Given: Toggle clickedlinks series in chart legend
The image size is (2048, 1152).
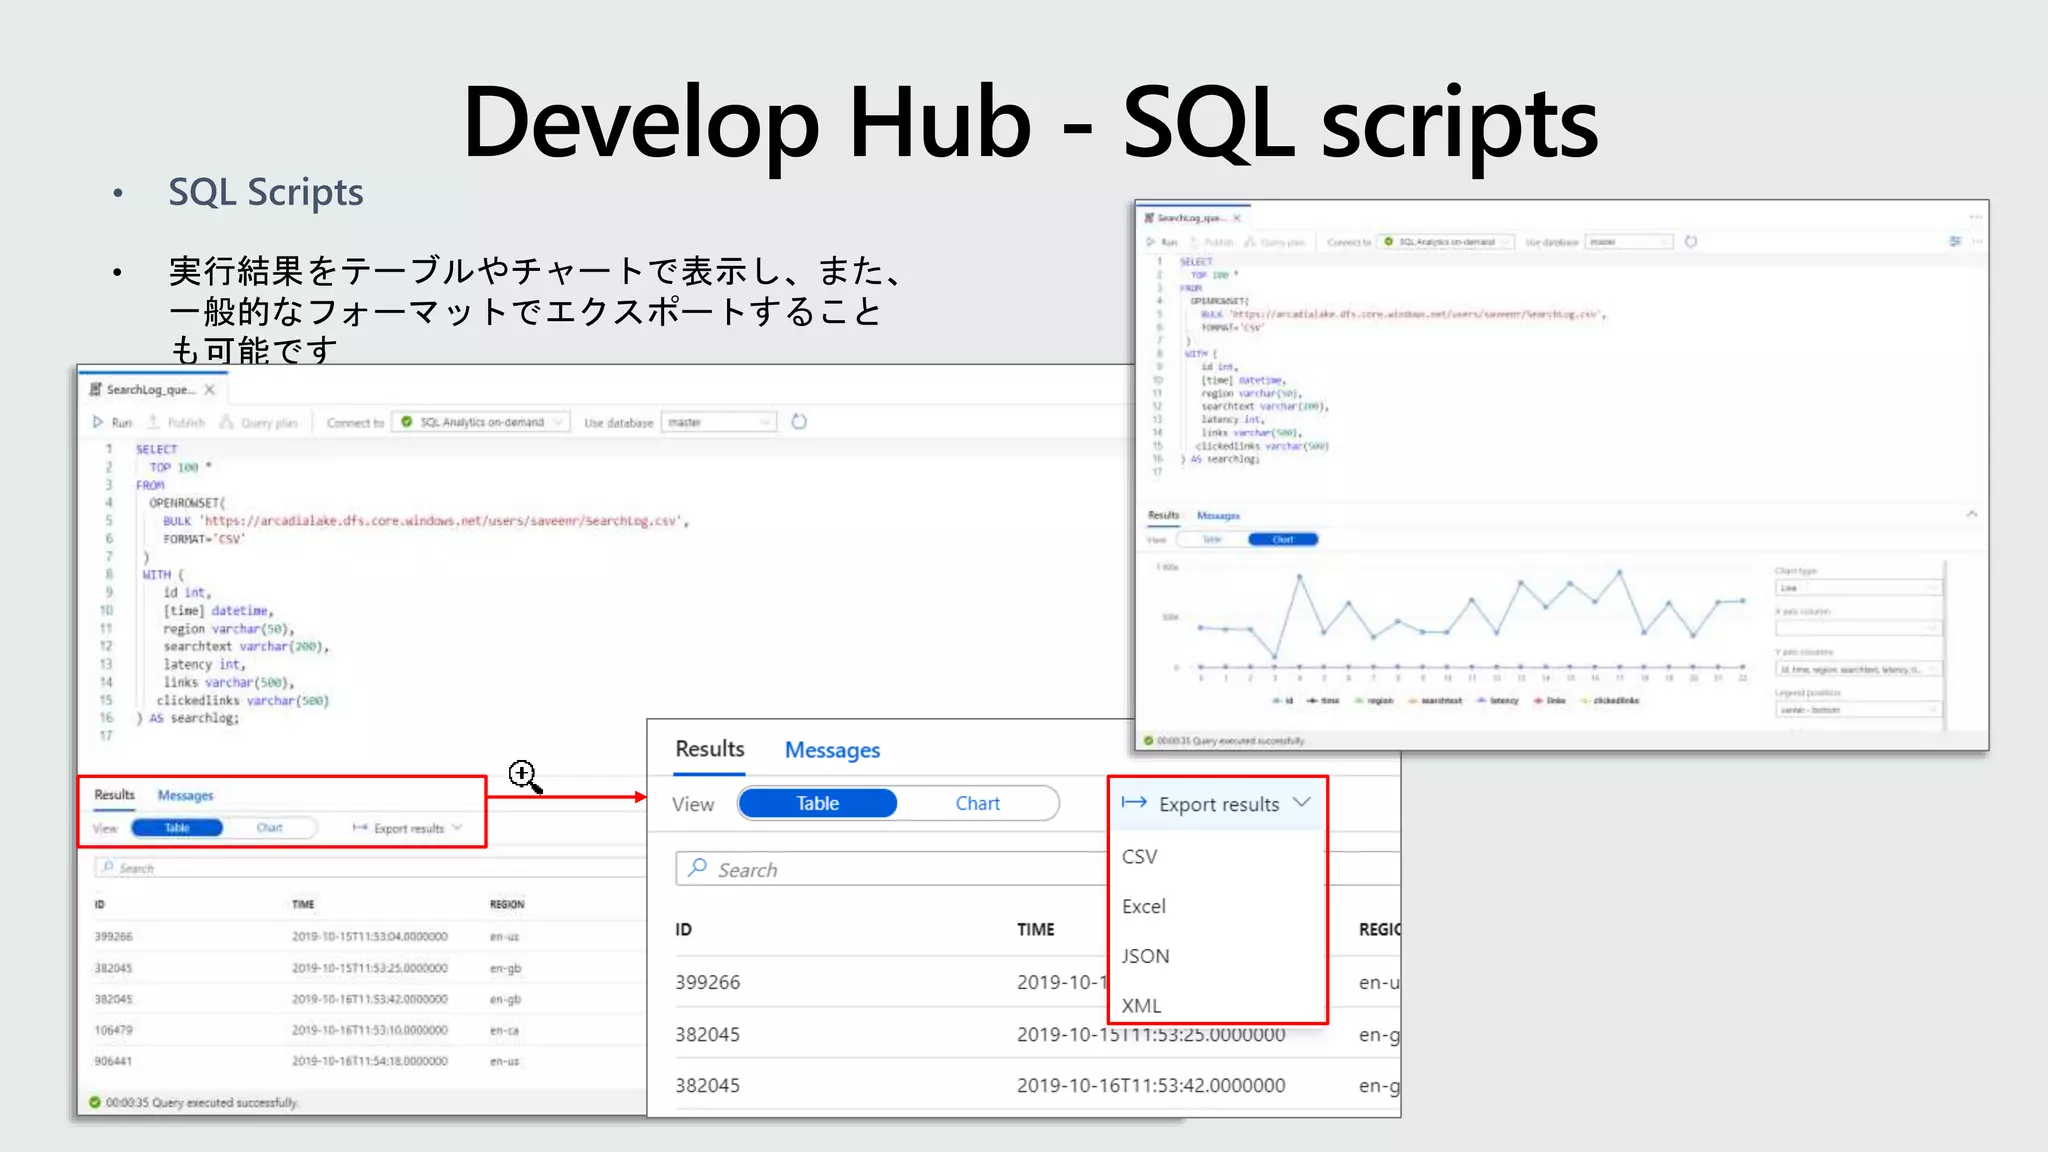Looking at the screenshot, I should click(x=1609, y=701).
